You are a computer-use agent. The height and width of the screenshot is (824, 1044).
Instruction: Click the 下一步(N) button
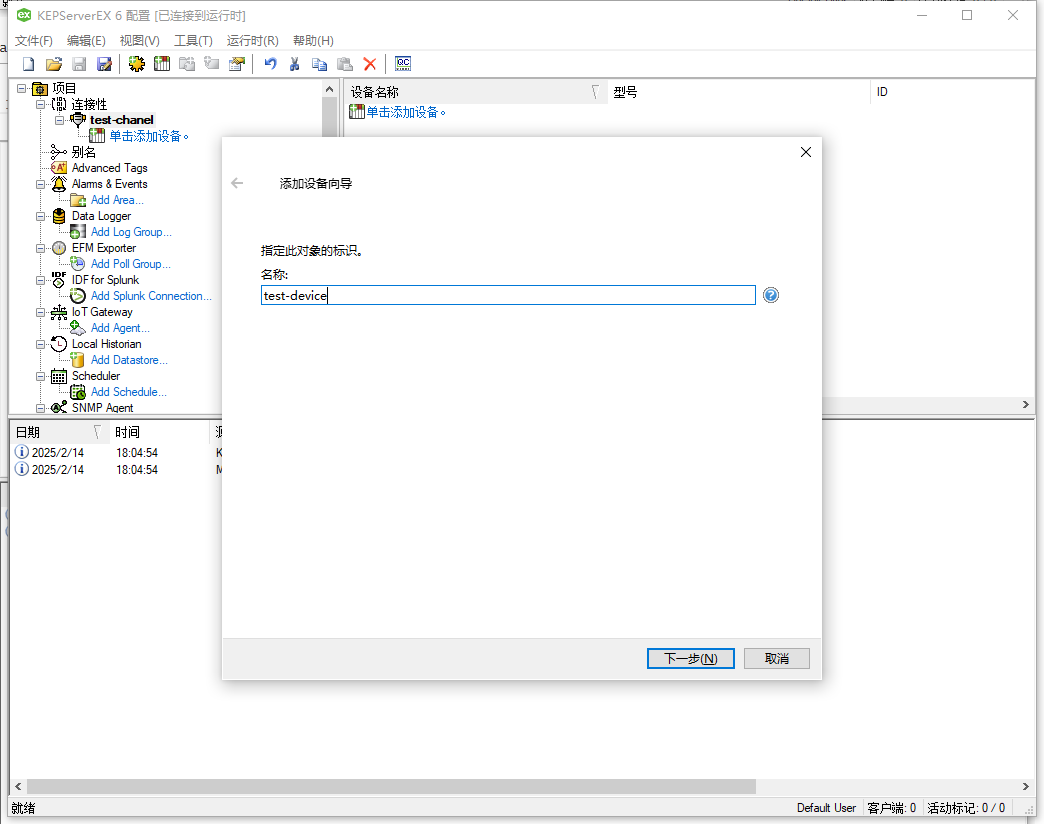(x=690, y=658)
